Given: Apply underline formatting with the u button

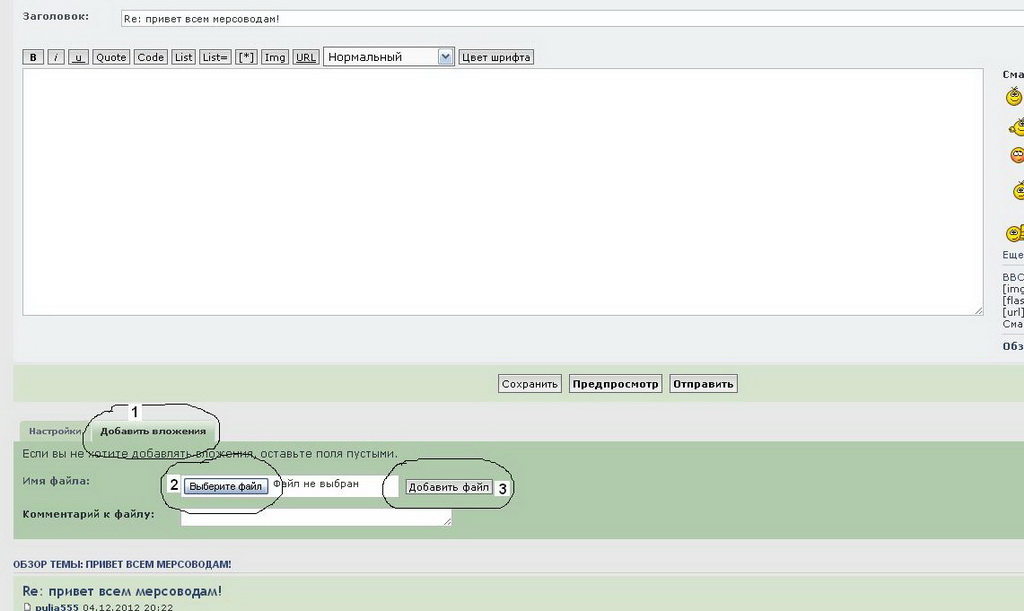Looking at the screenshot, I should click(x=79, y=57).
